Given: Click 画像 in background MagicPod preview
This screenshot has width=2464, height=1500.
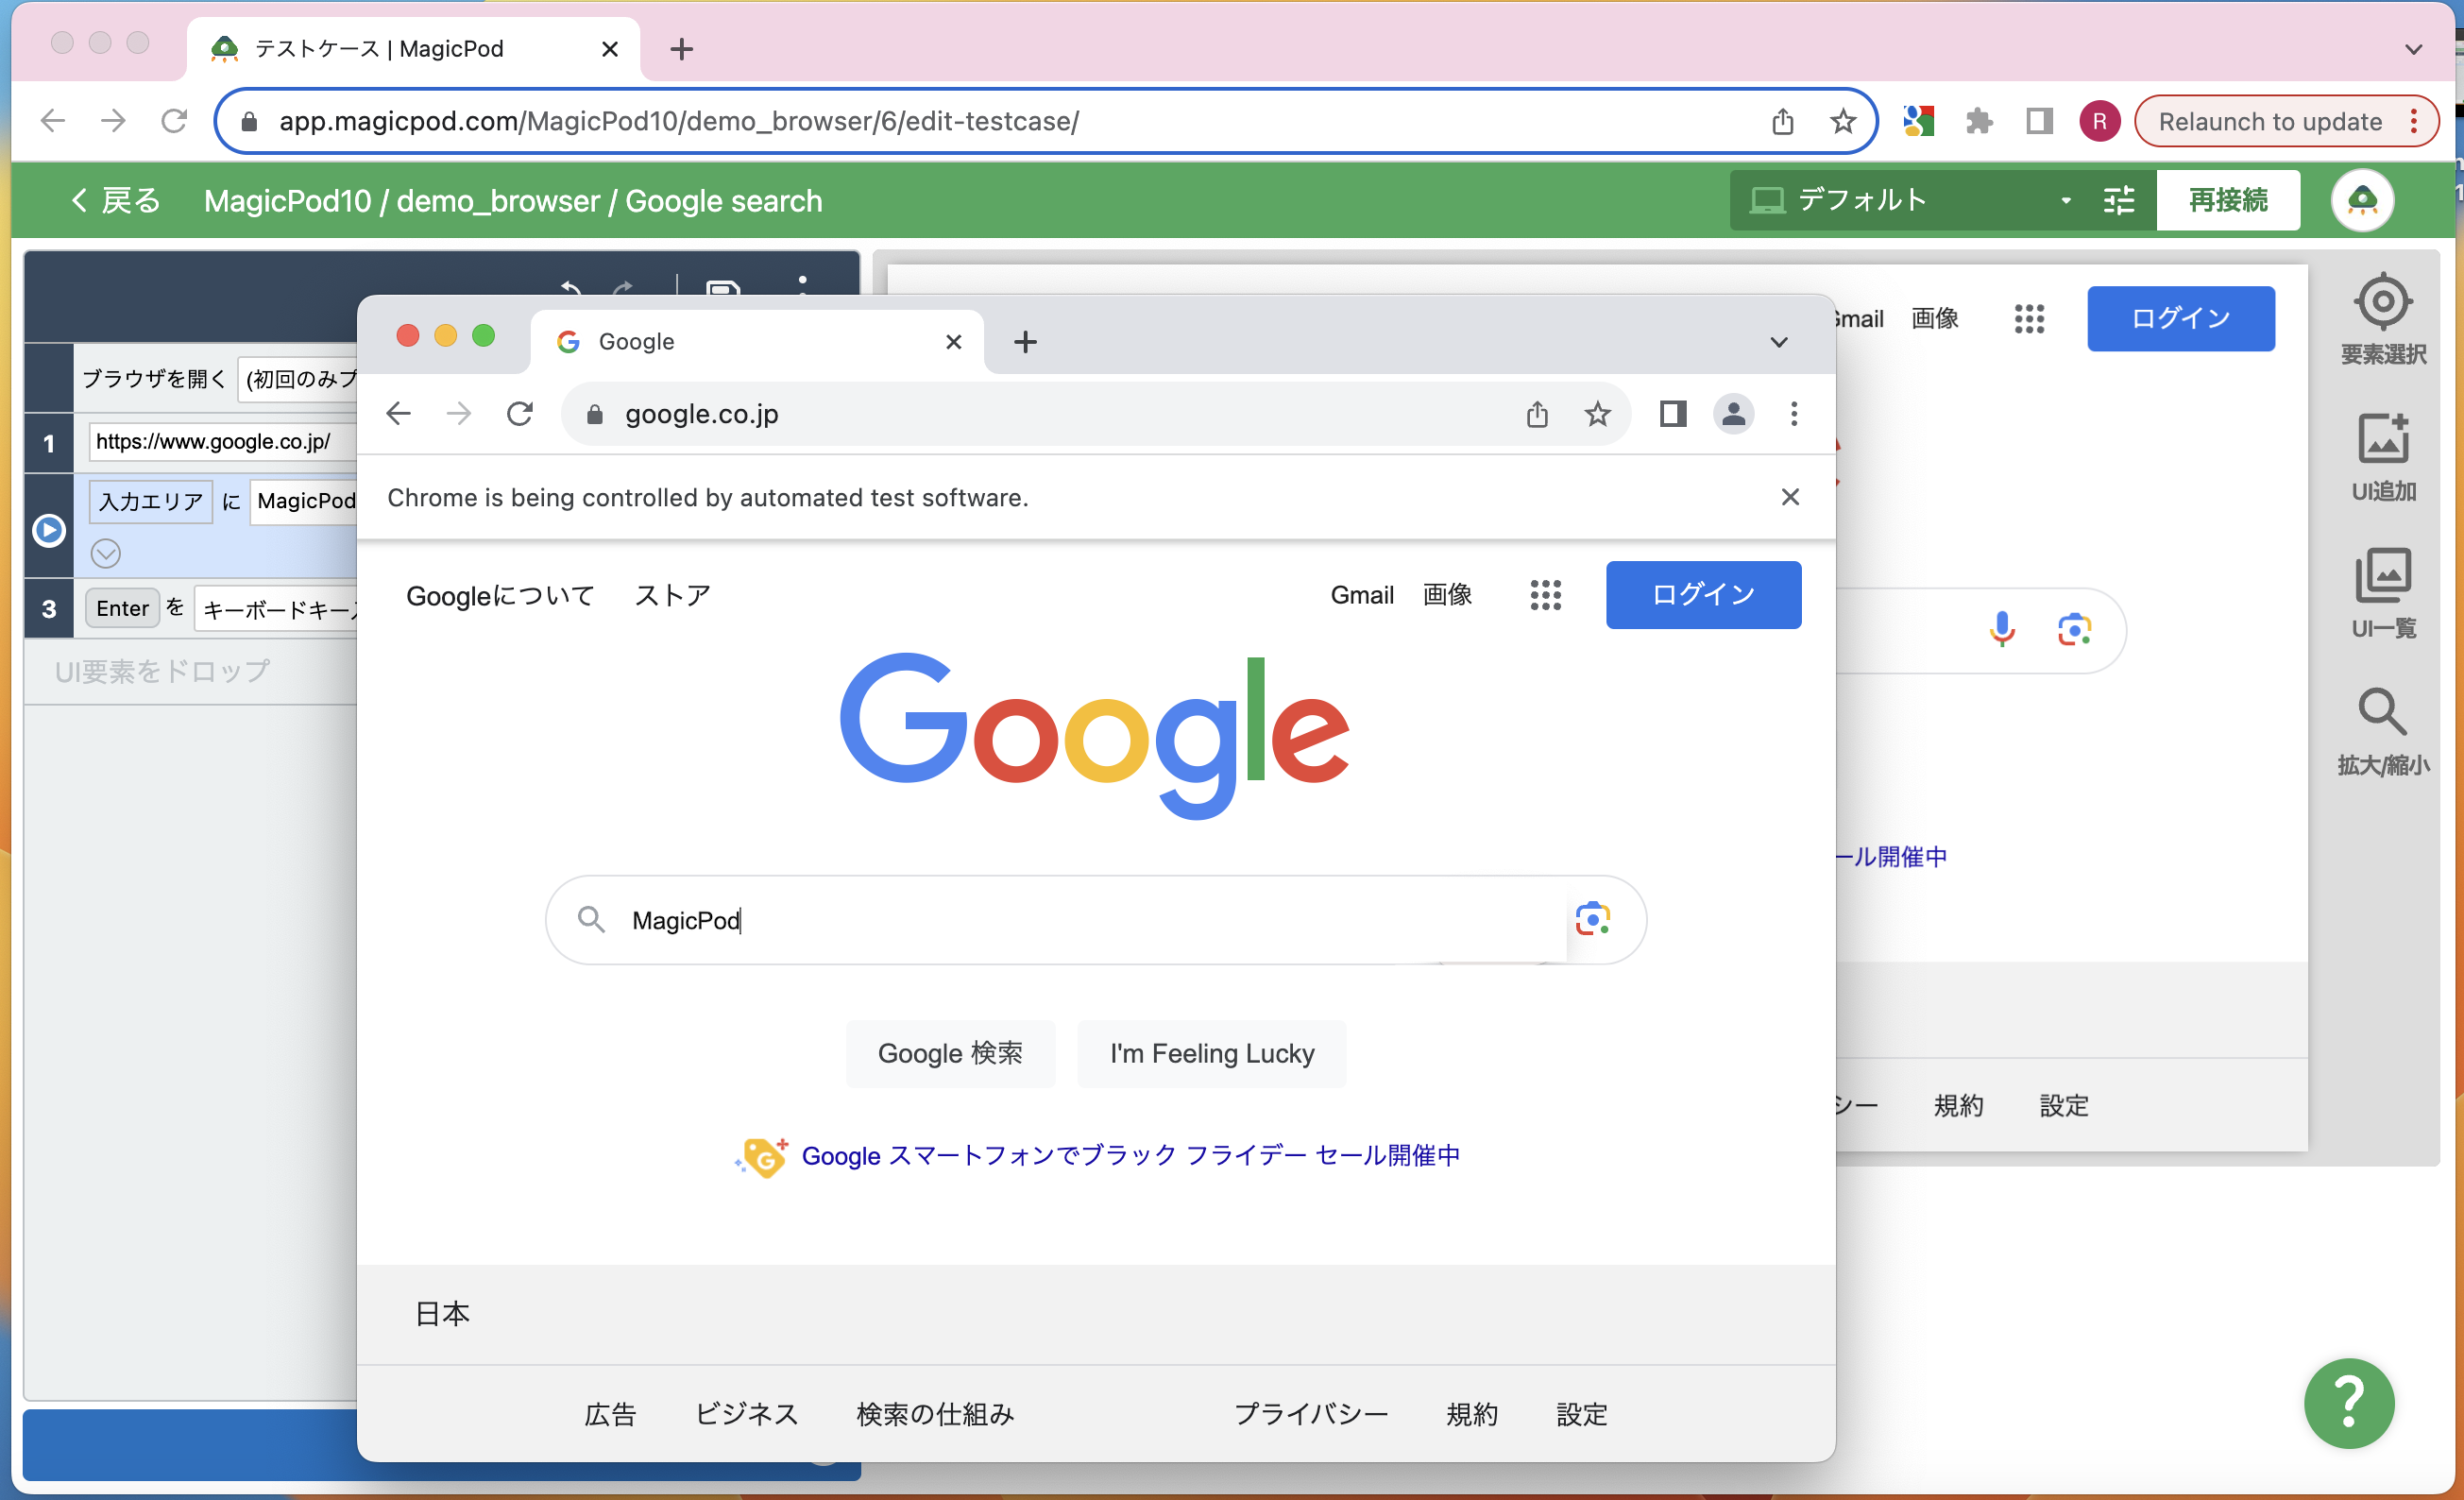Looking at the screenshot, I should point(1934,319).
